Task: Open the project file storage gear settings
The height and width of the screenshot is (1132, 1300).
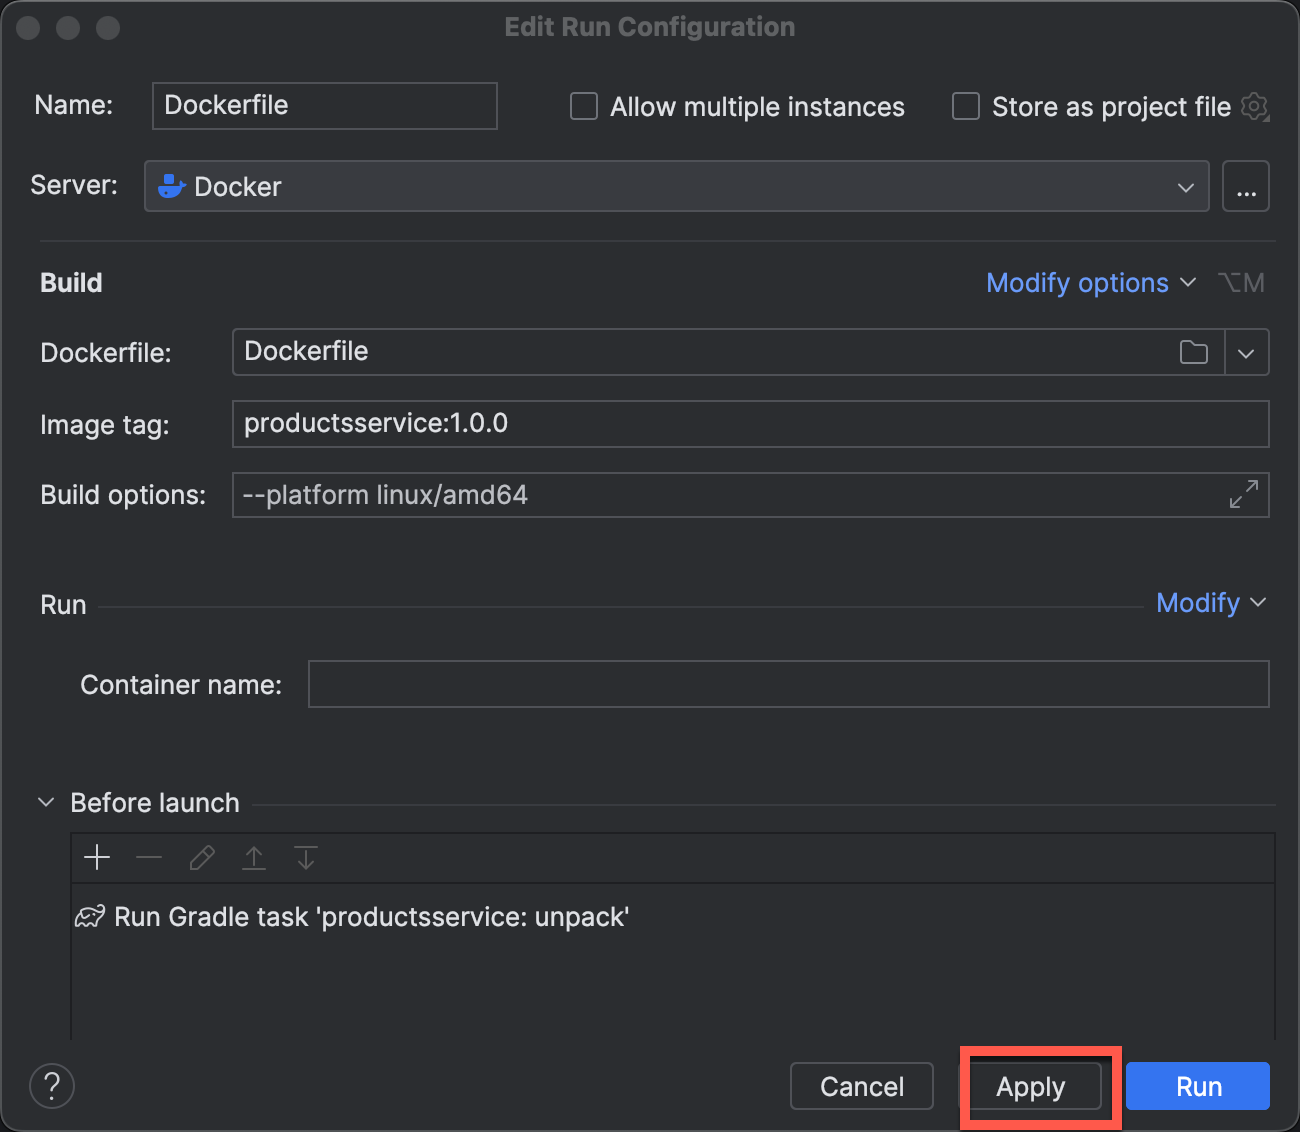Action: pyautogui.click(x=1255, y=106)
